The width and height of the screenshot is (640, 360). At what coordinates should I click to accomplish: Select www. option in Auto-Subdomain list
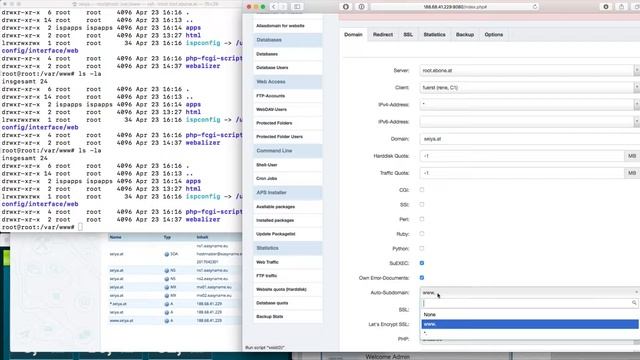pos(529,324)
